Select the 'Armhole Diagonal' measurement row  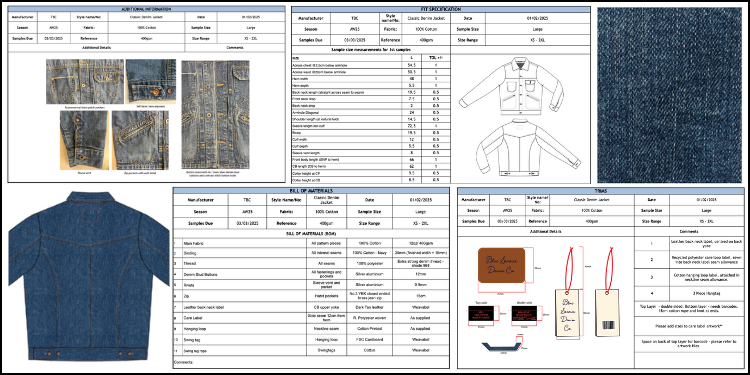tap(371, 112)
